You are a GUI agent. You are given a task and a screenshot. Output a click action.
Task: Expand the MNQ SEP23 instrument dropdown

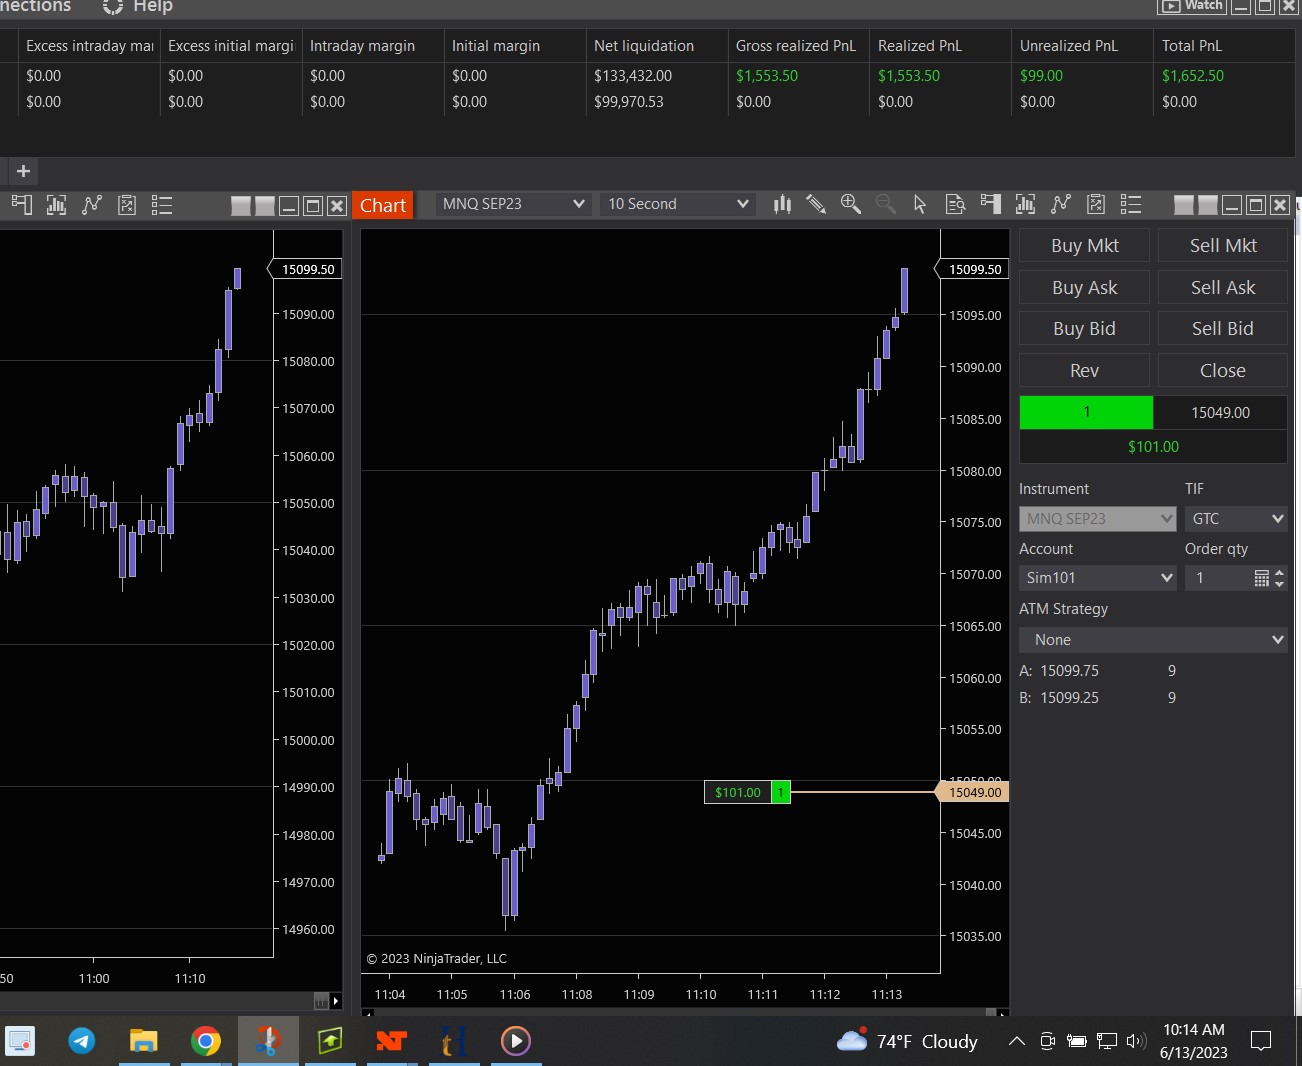point(578,204)
